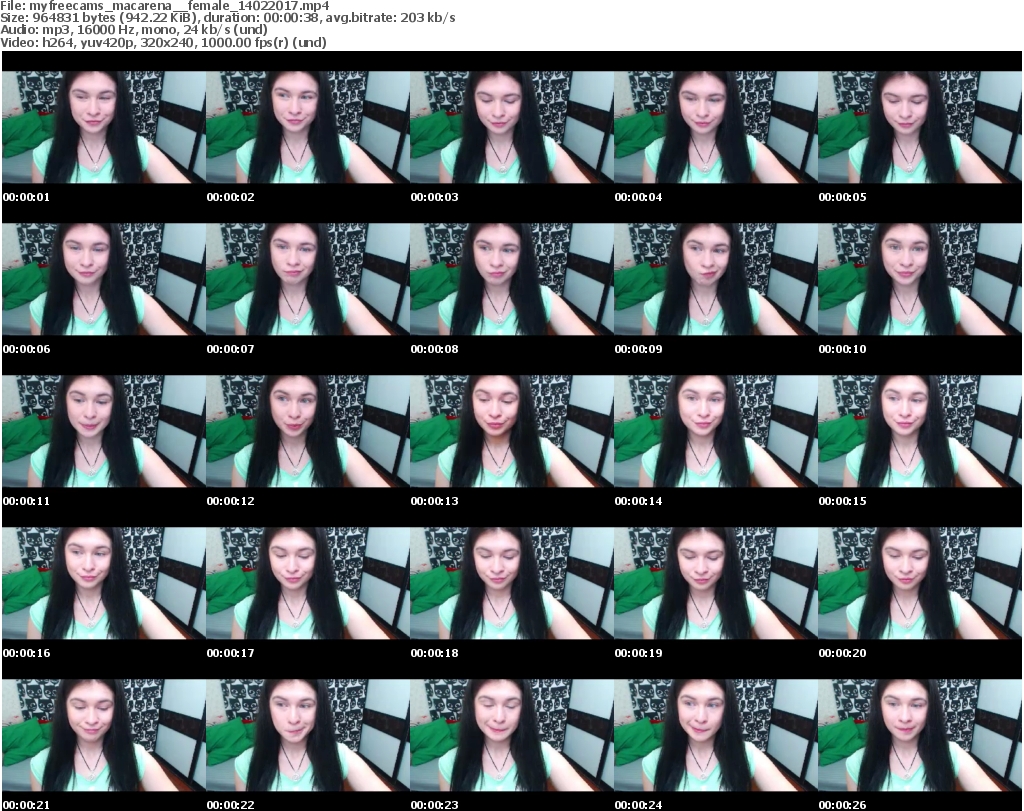Select the frame for 00:00:09
The image size is (1024, 811).
tap(716, 279)
